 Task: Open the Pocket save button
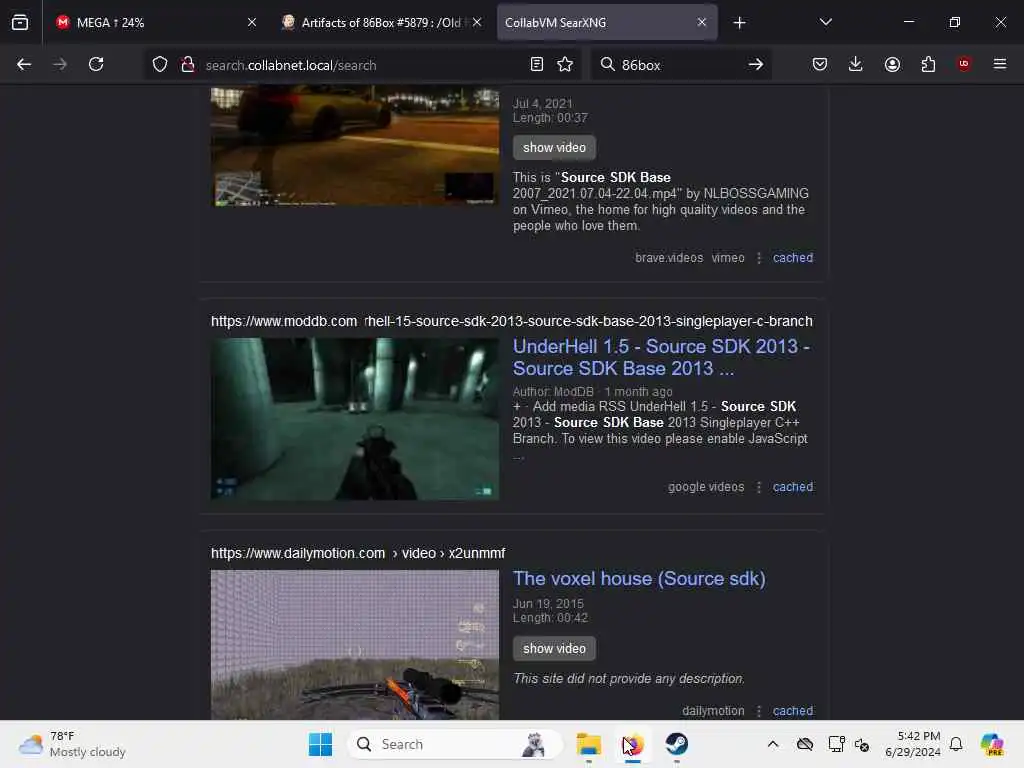tap(820, 64)
